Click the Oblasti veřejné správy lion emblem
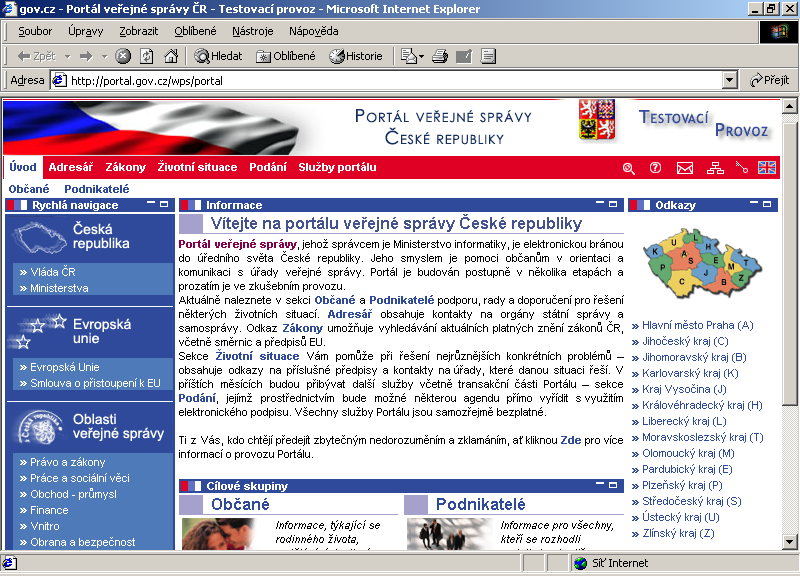800x576 pixels. tap(40, 427)
